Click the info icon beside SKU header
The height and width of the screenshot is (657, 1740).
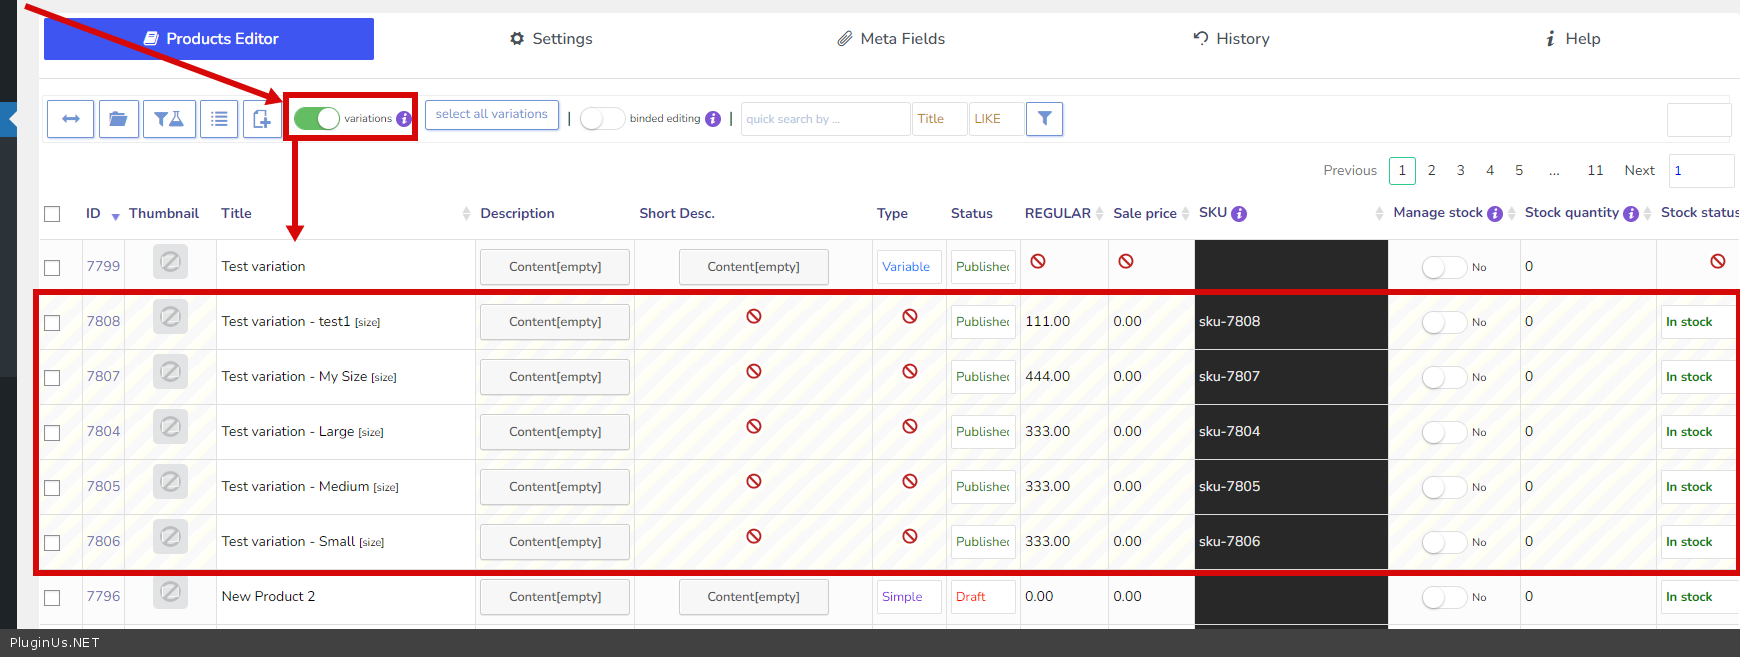click(1239, 214)
